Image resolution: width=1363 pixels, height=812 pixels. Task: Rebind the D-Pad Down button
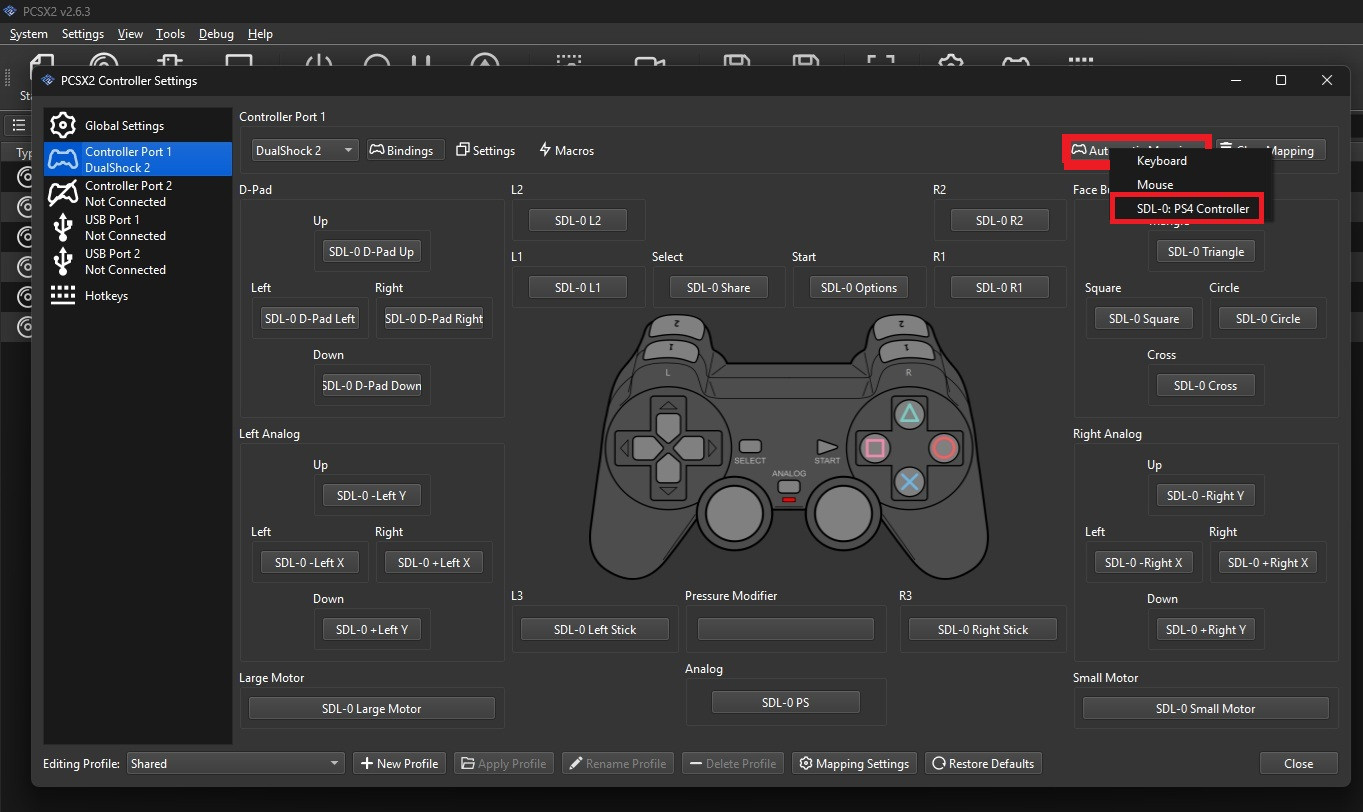(x=371, y=385)
